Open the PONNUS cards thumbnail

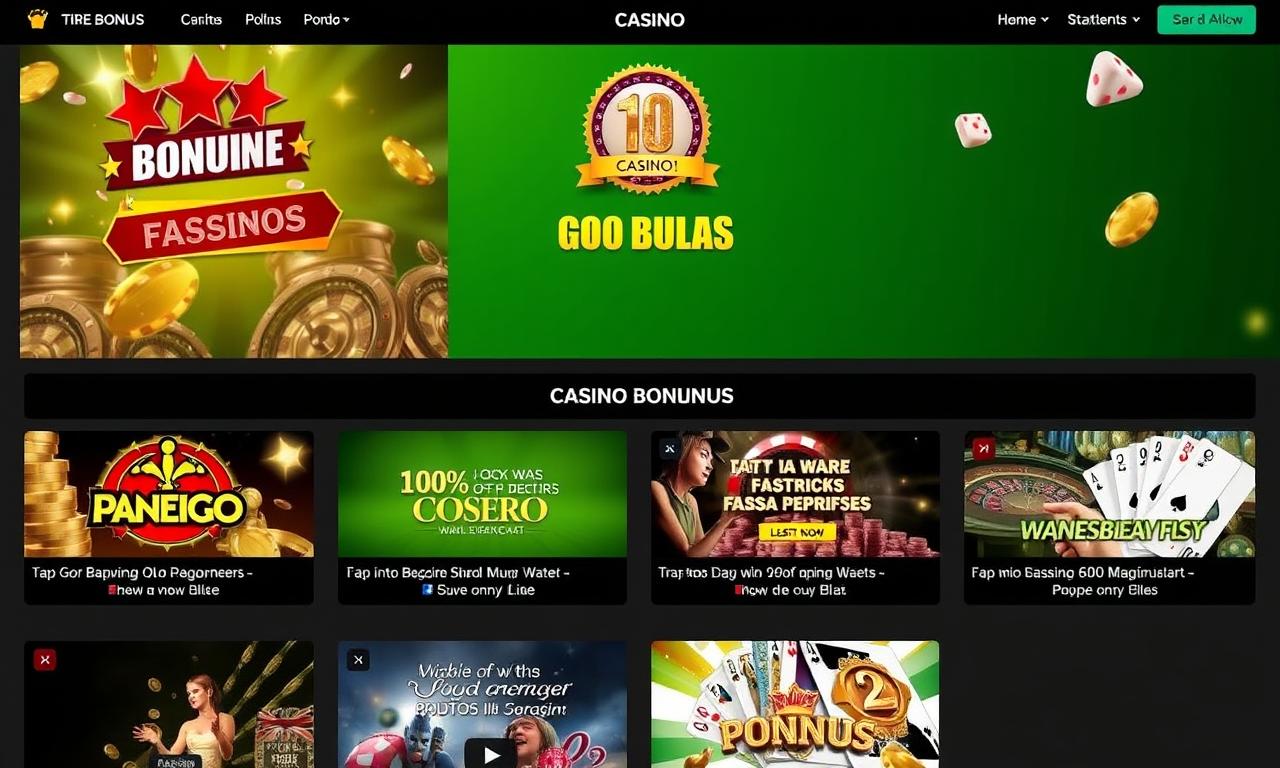coord(795,704)
